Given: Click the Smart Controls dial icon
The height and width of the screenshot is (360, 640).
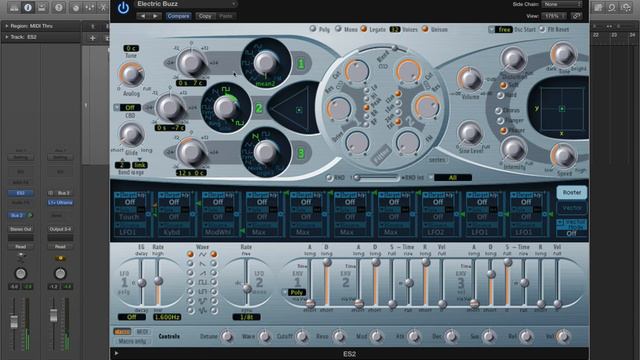Looking at the screenshot, I should tap(76, 8).
